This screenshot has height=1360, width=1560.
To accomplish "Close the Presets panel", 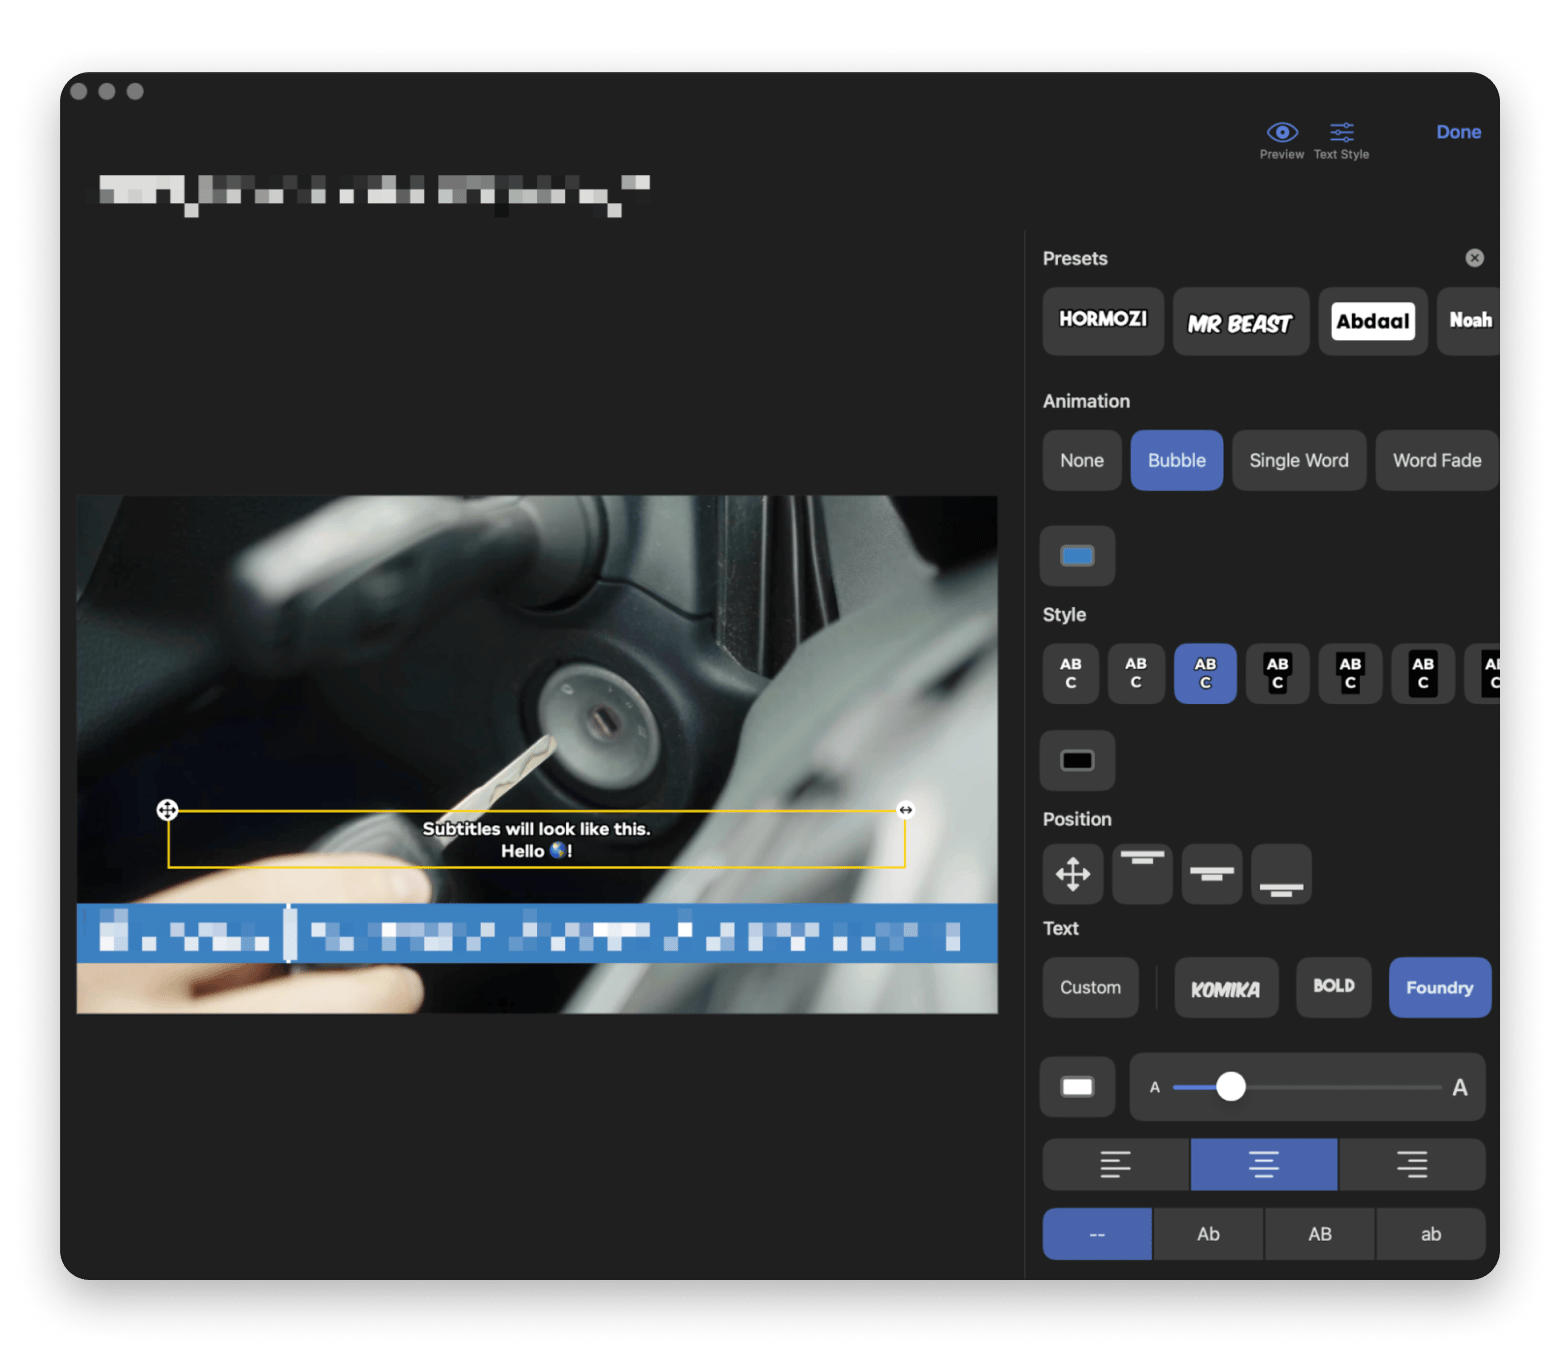I will click(x=1474, y=258).
